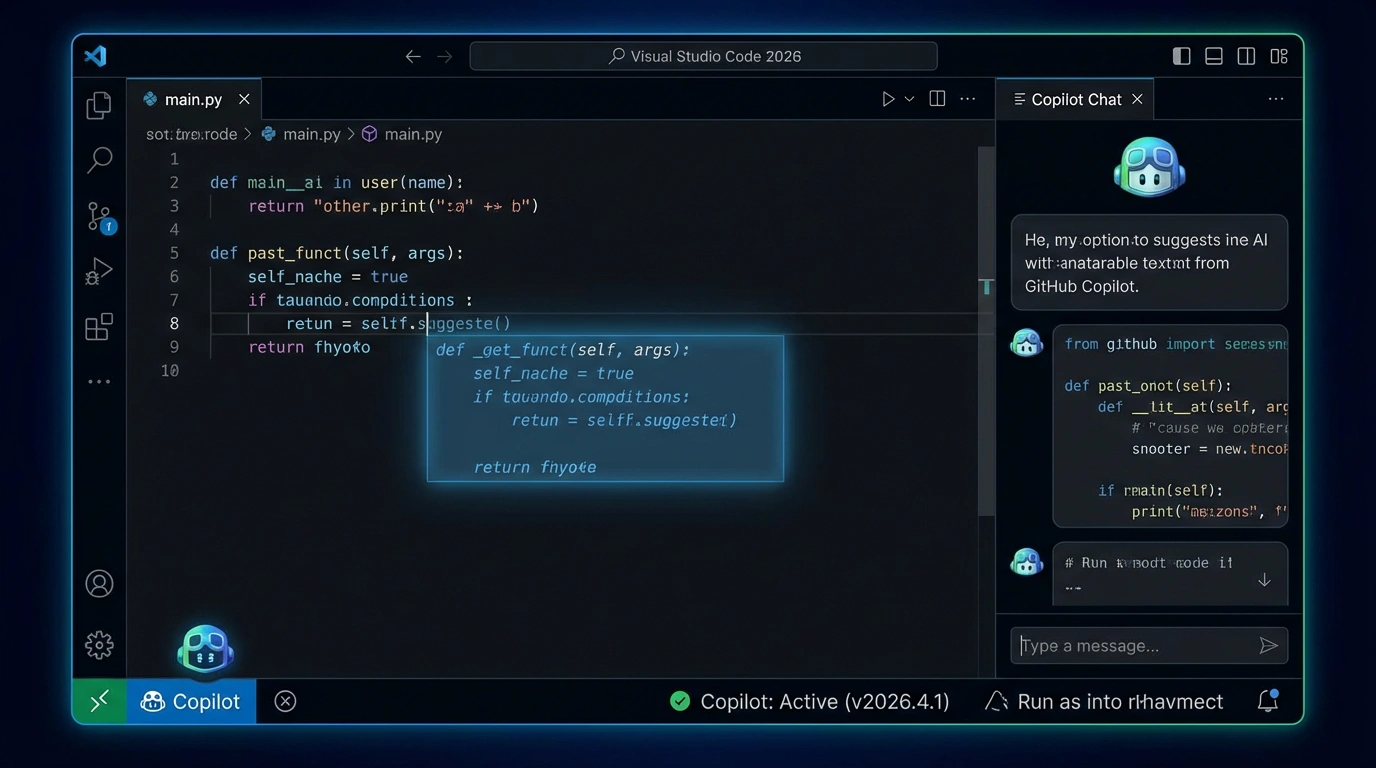Run main.py using the play button
The image size is (1376, 768).
tap(888, 98)
